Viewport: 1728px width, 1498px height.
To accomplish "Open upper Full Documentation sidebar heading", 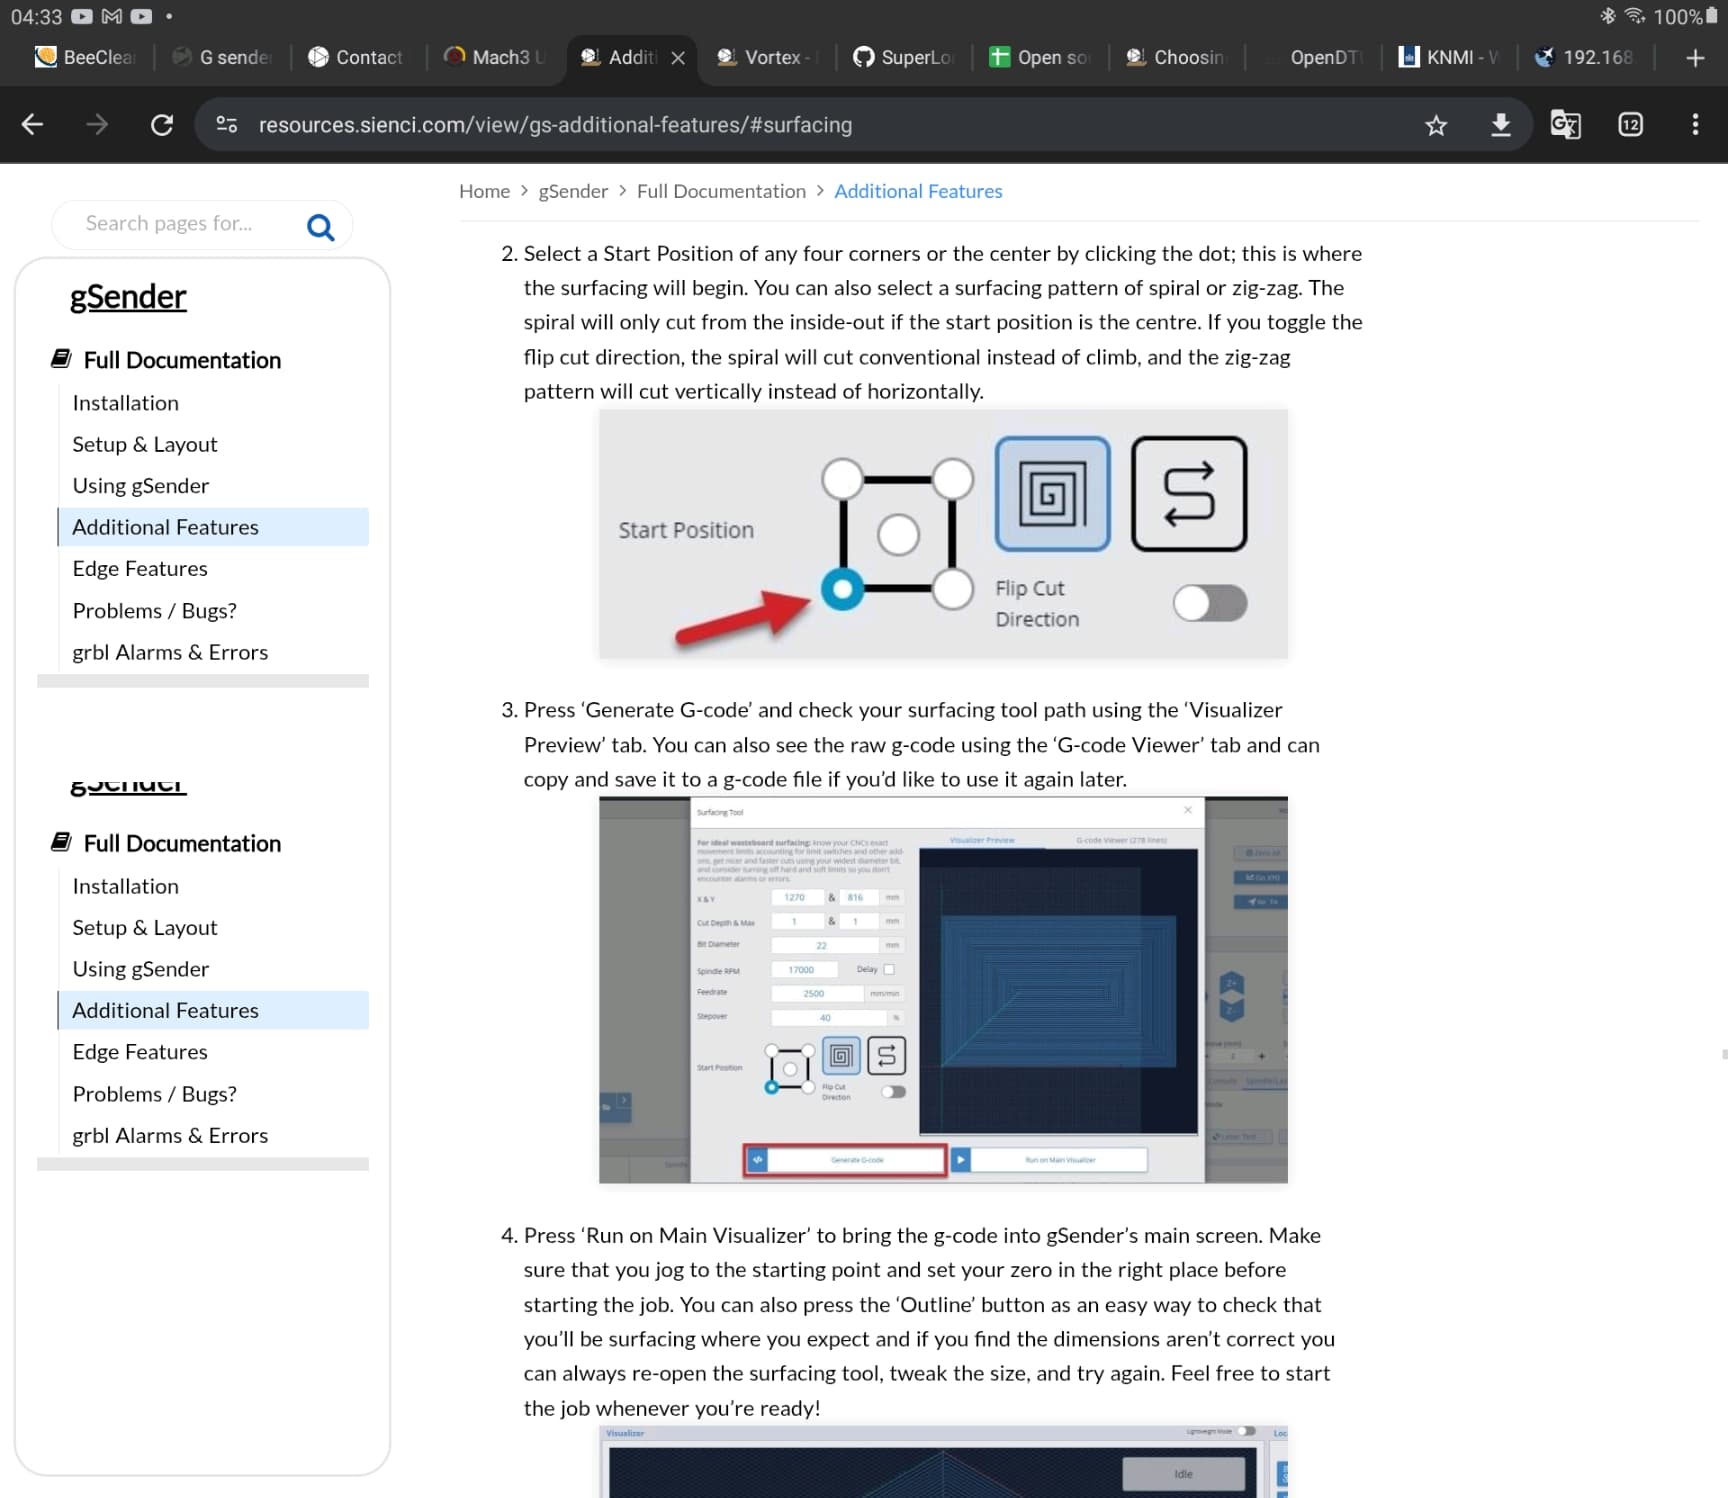I will [x=182, y=360].
